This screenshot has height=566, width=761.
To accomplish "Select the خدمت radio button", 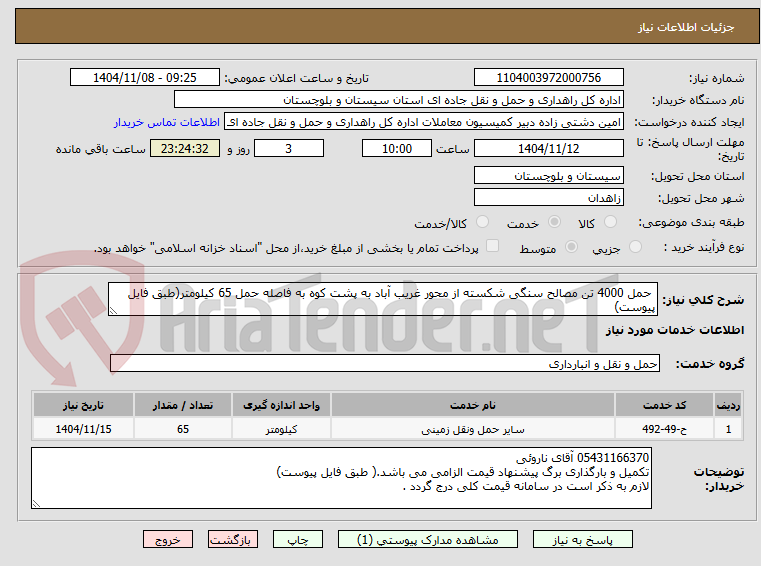I will tap(554, 222).
